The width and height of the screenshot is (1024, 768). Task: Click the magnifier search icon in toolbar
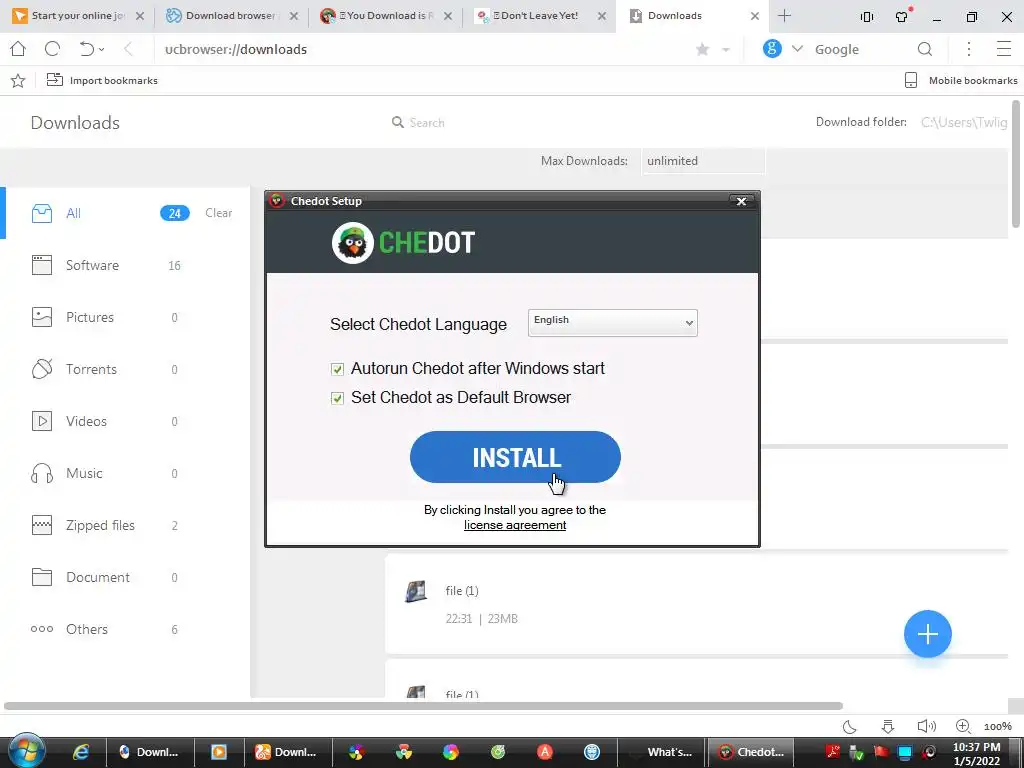925,49
